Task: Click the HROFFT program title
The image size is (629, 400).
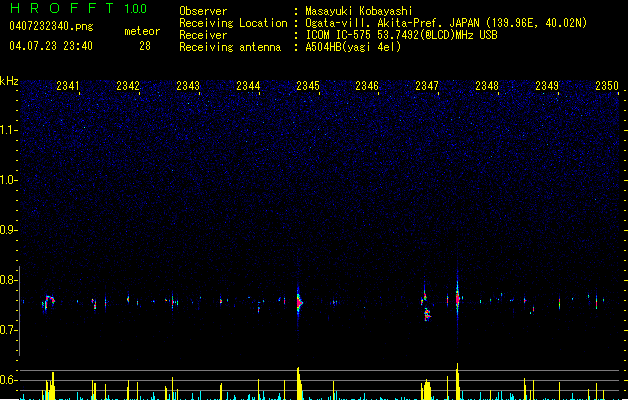Action: point(62,8)
